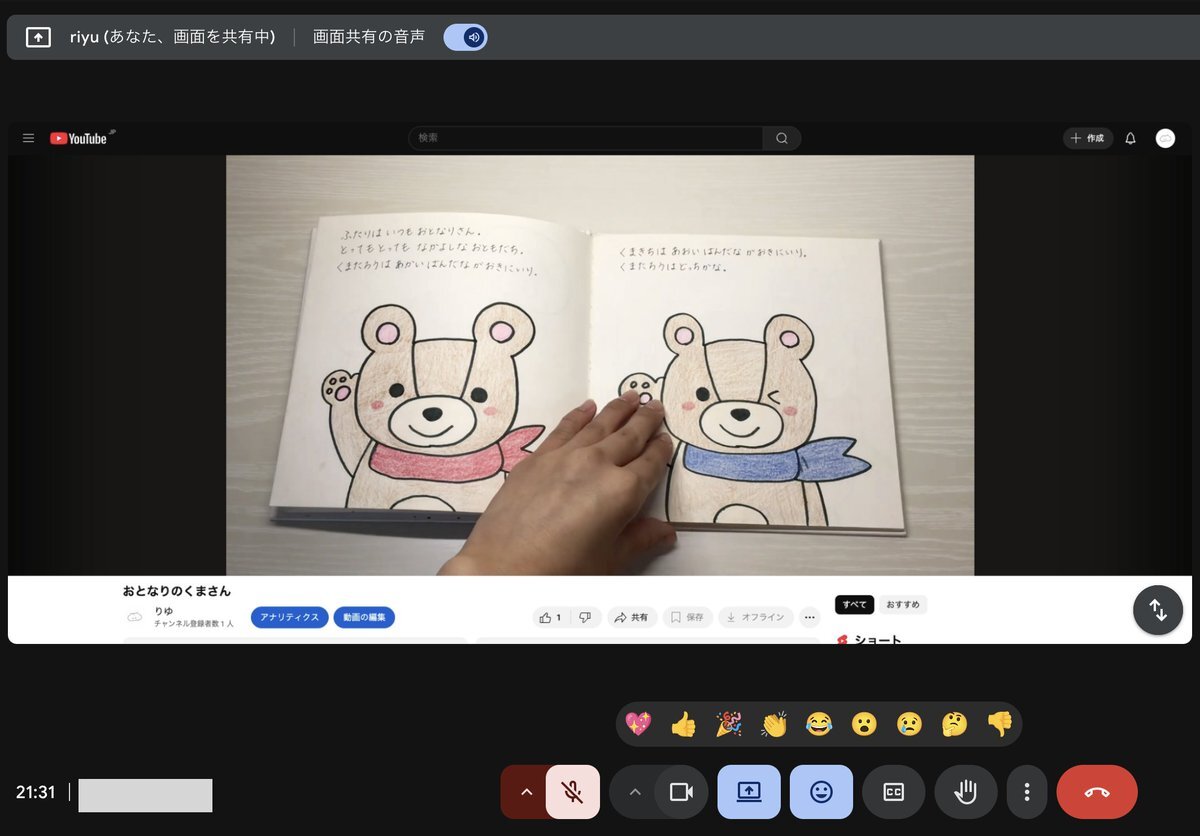Click the チャンネル登録者数 1 人 subscriber count

coord(194,624)
